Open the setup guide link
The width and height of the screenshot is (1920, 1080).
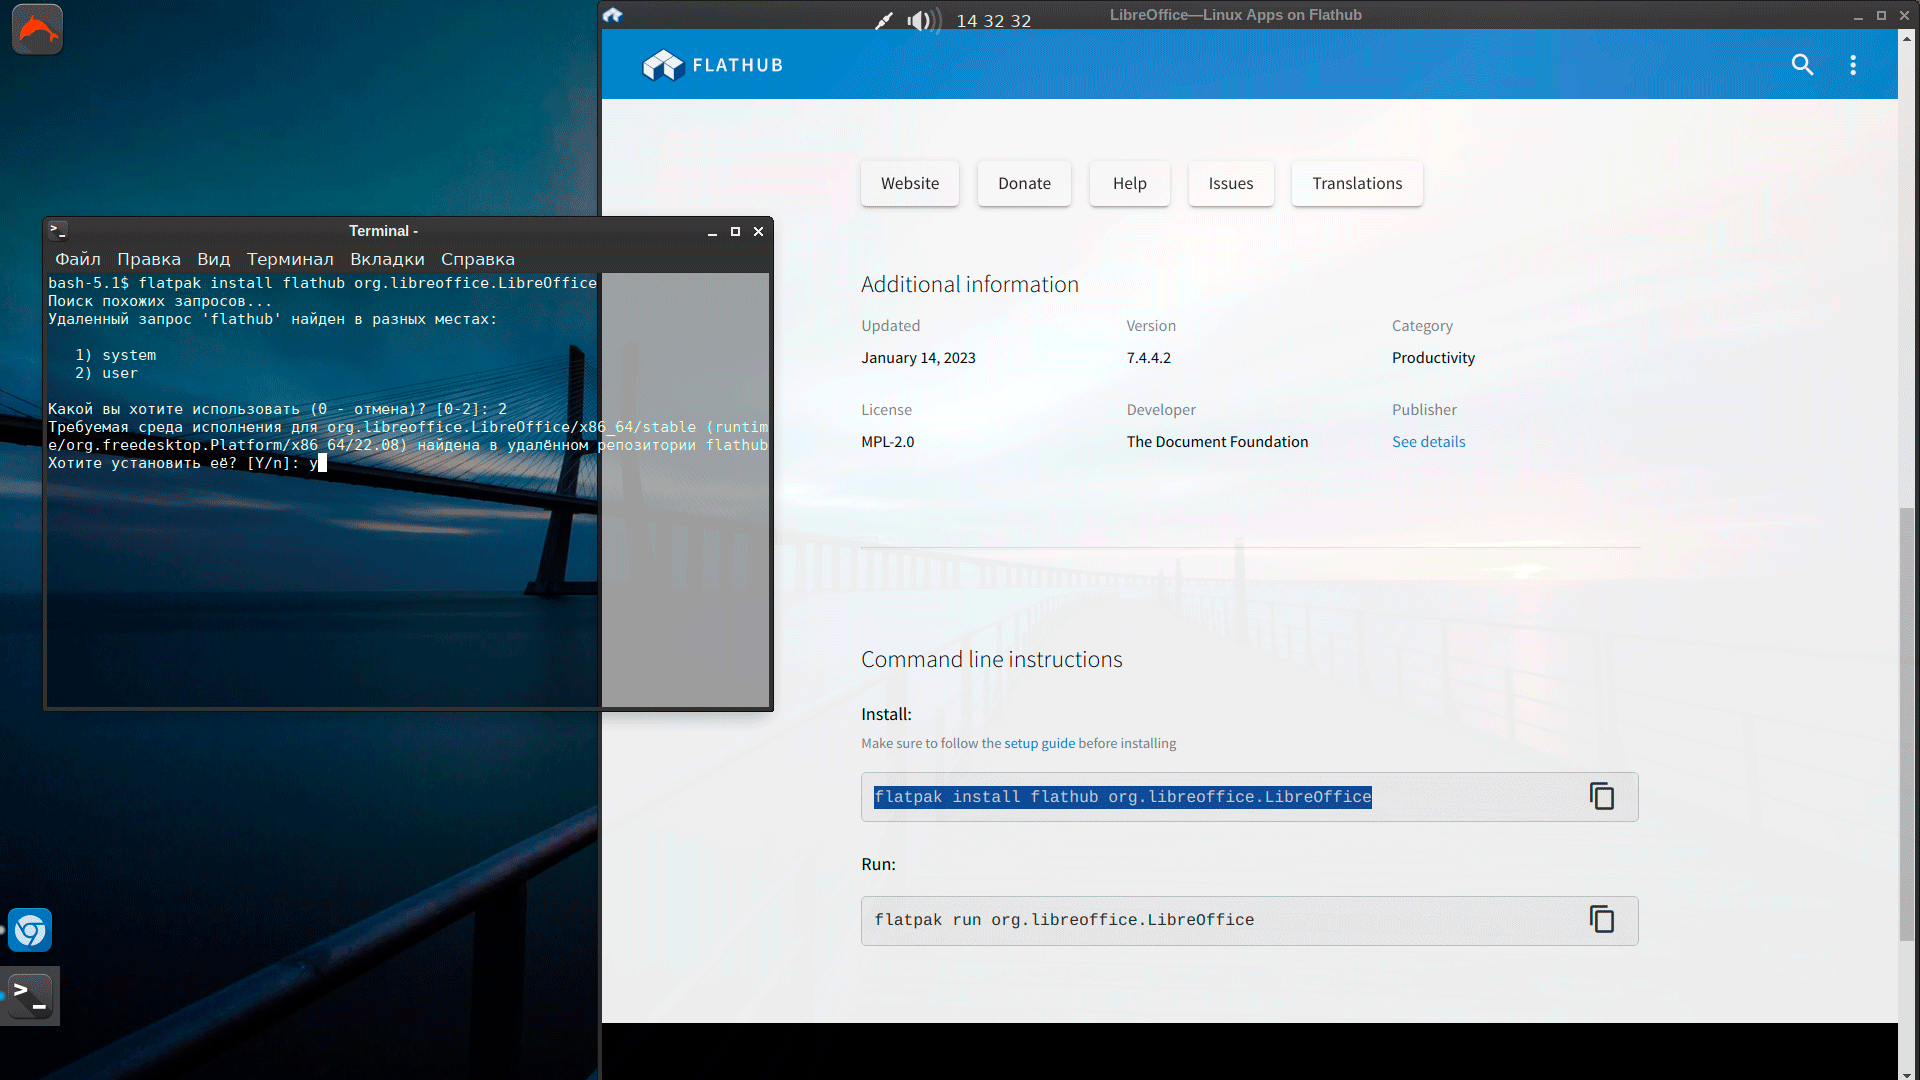1039,744
